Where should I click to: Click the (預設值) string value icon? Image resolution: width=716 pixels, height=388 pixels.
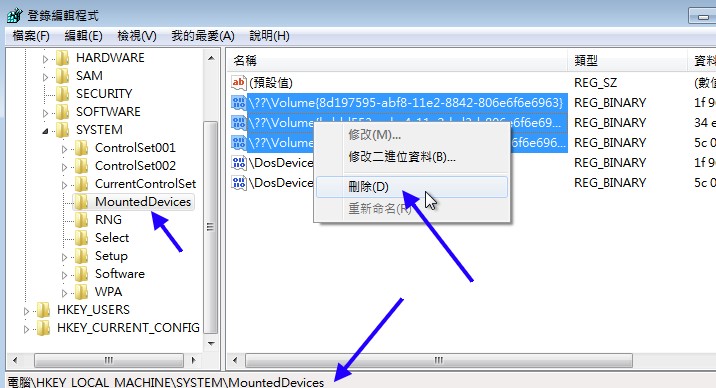click(x=238, y=83)
